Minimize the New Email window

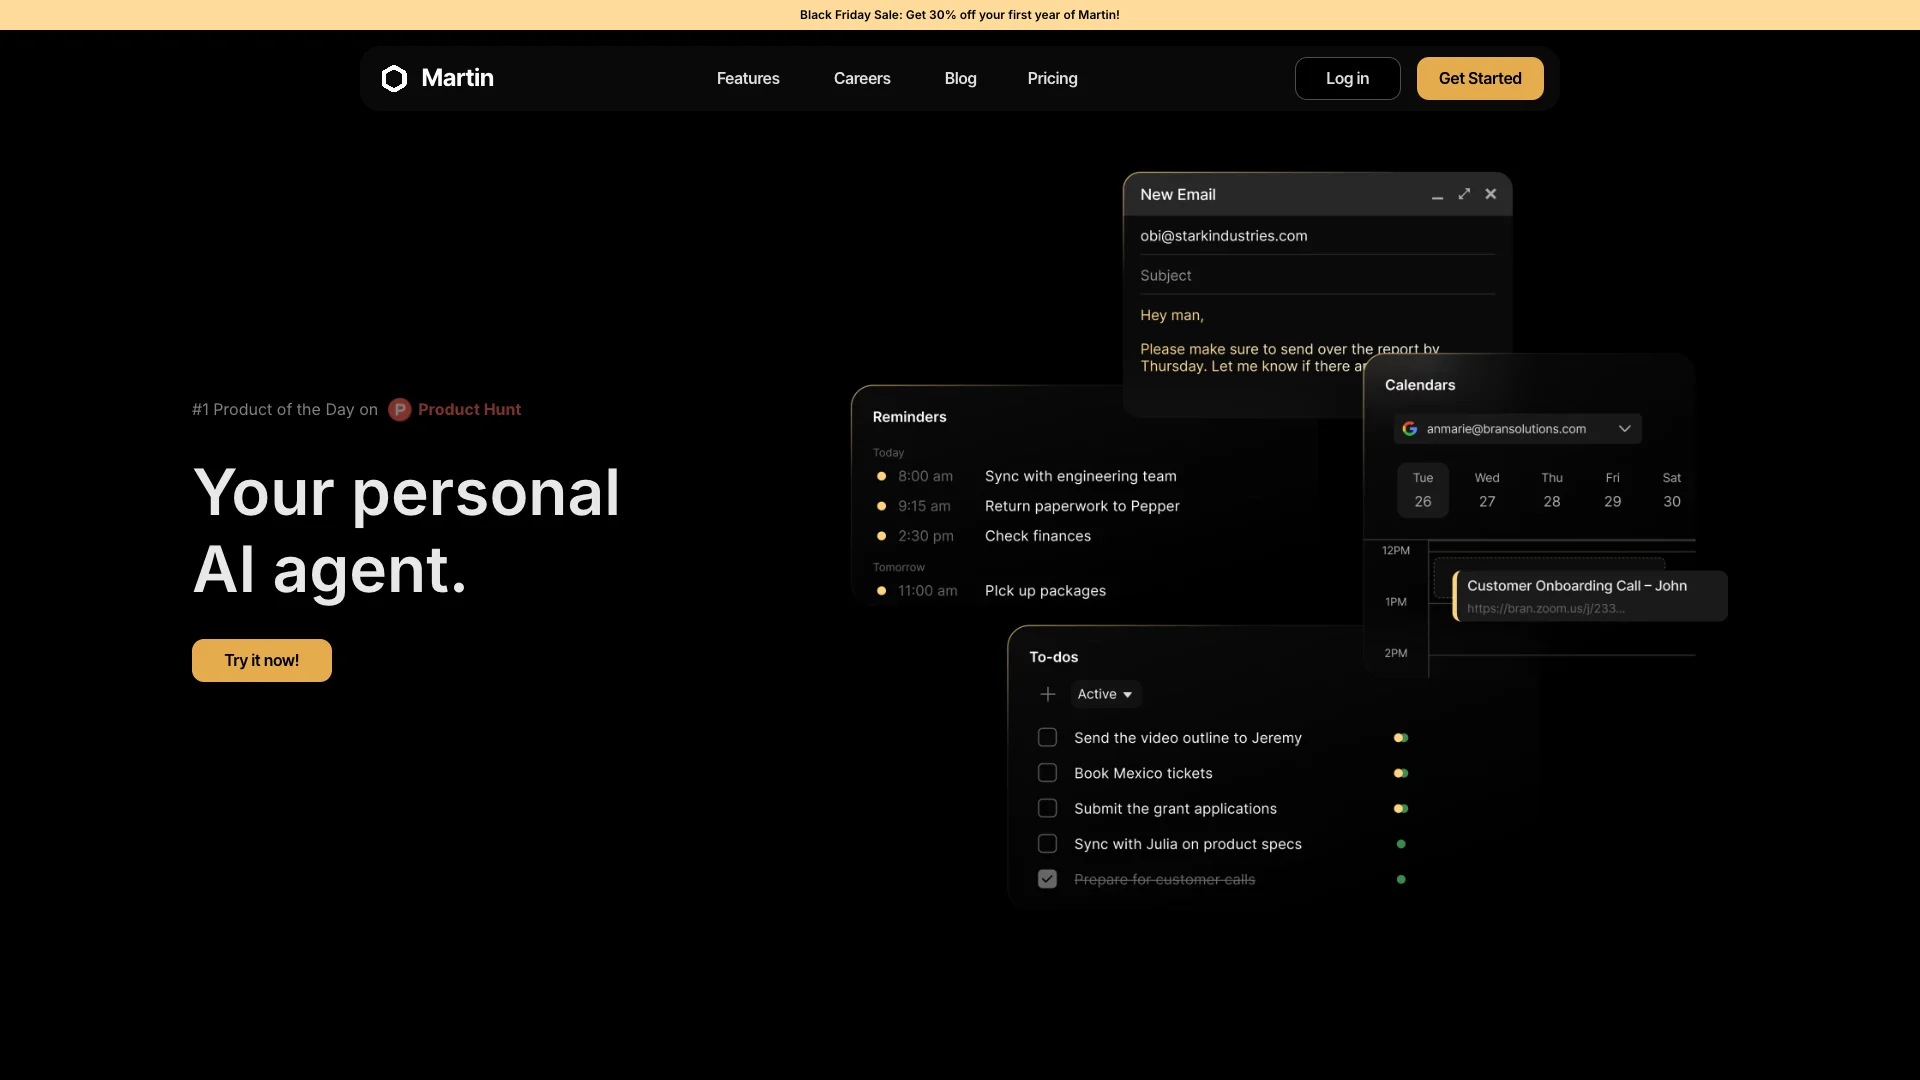pyautogui.click(x=1437, y=195)
